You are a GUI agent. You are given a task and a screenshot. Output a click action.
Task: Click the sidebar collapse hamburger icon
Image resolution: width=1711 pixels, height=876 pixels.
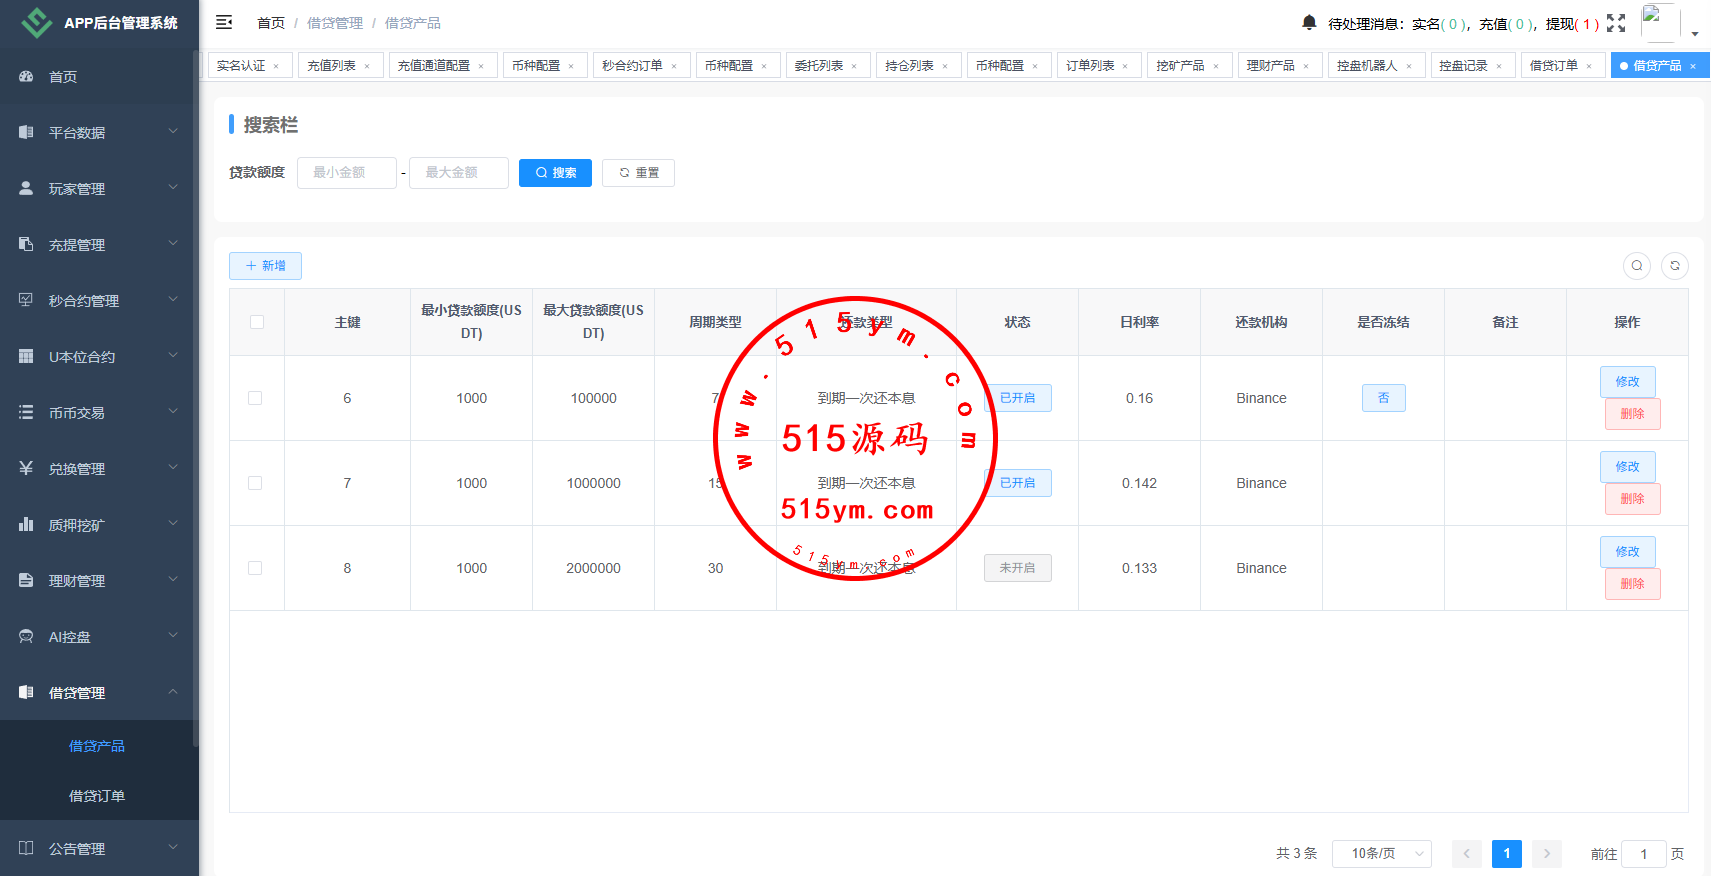pos(224,22)
